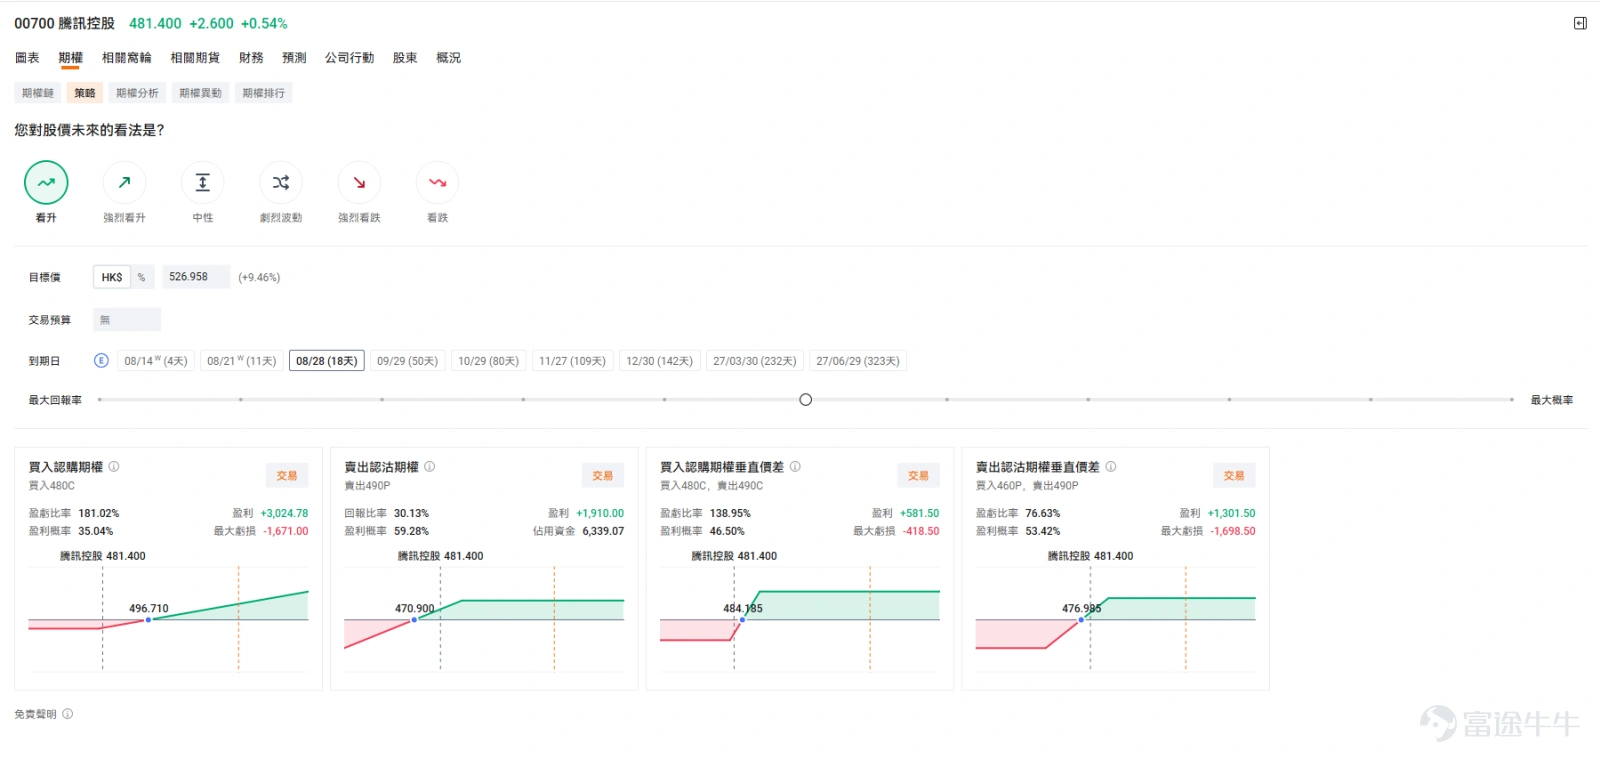Click the 最大概率 slider label
This screenshot has width=1600, height=760.
tap(1552, 400)
